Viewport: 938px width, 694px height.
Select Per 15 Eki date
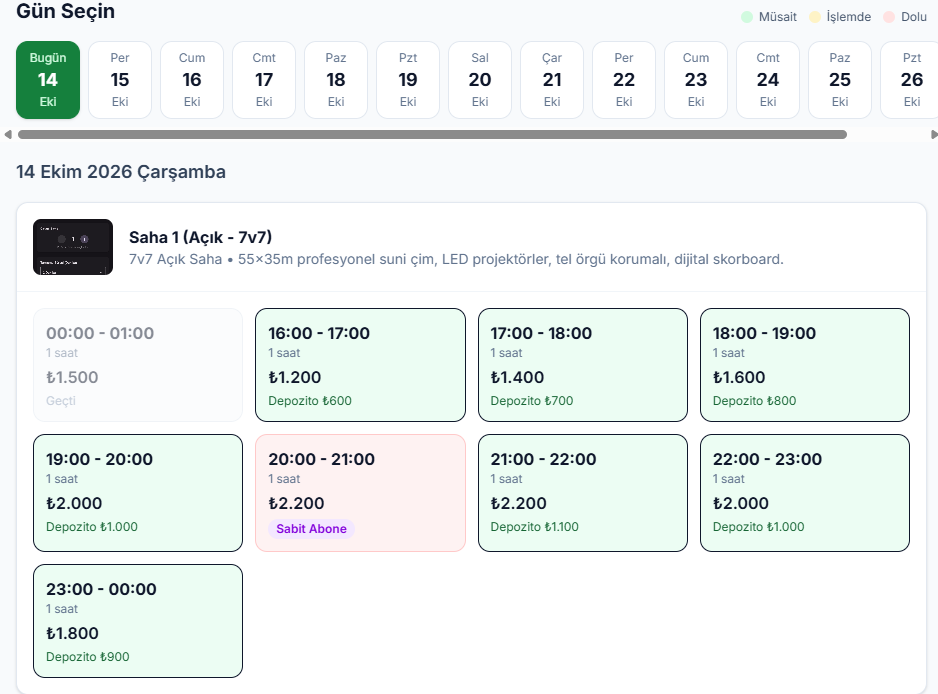click(120, 80)
